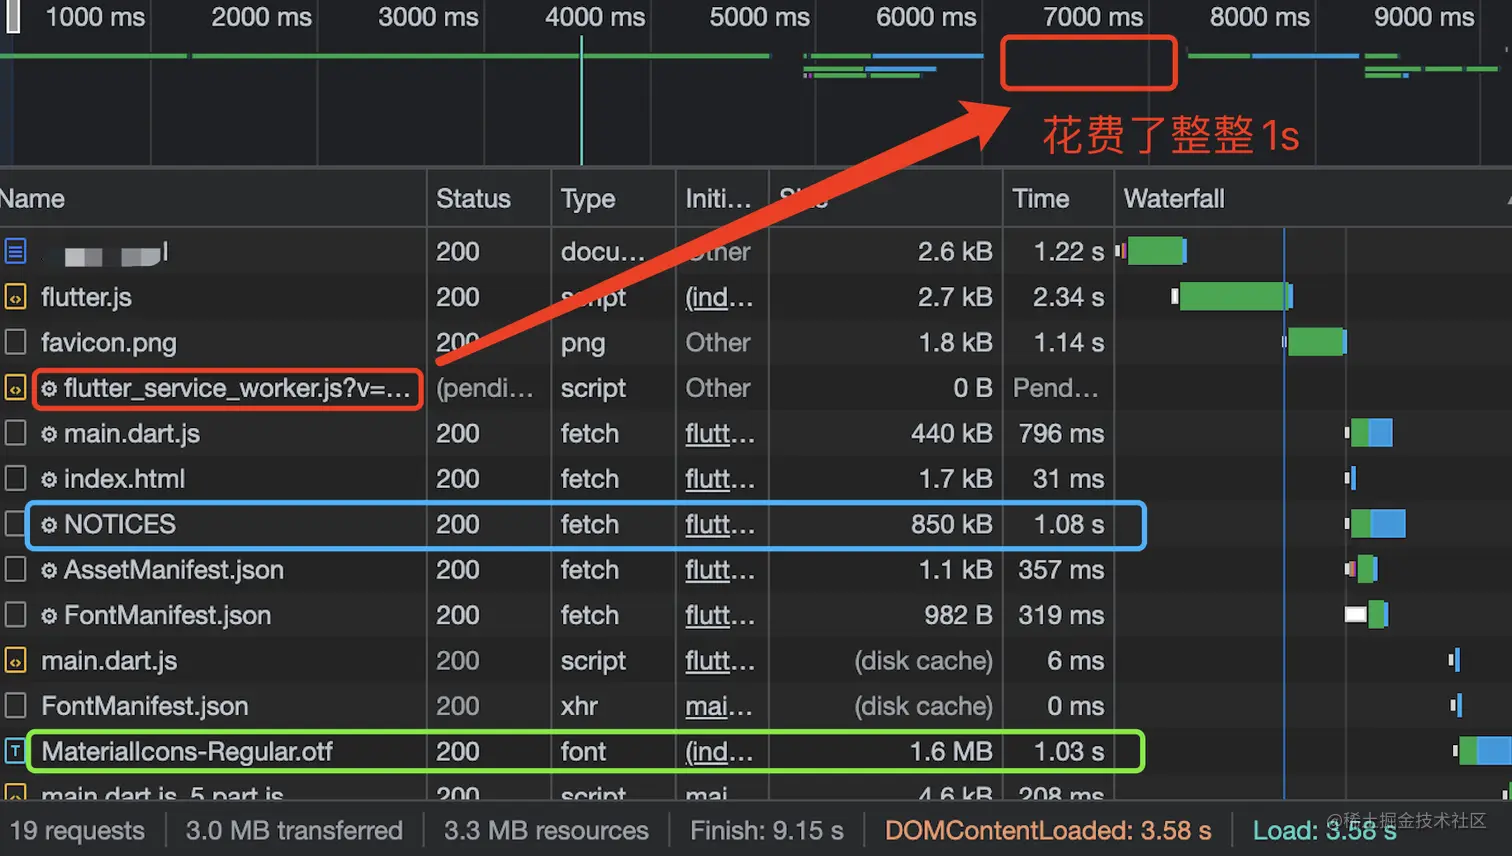Open initiator link for MaterialIcons-Regular.otf row
This screenshot has width=1512, height=856.
coord(719,751)
